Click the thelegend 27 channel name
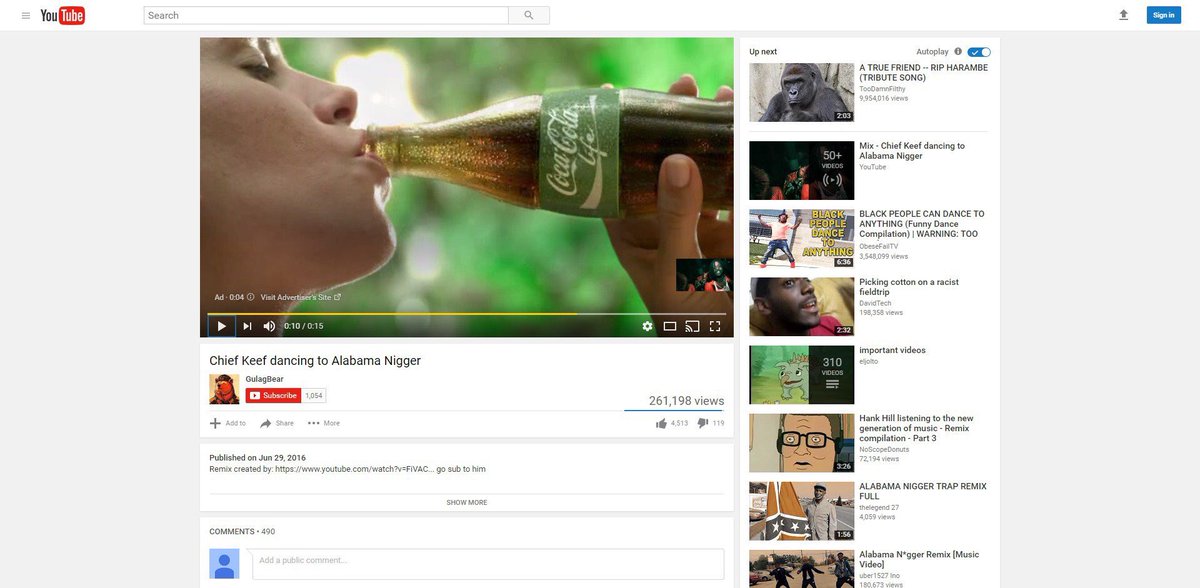Image resolution: width=1200 pixels, height=588 pixels. [880, 507]
